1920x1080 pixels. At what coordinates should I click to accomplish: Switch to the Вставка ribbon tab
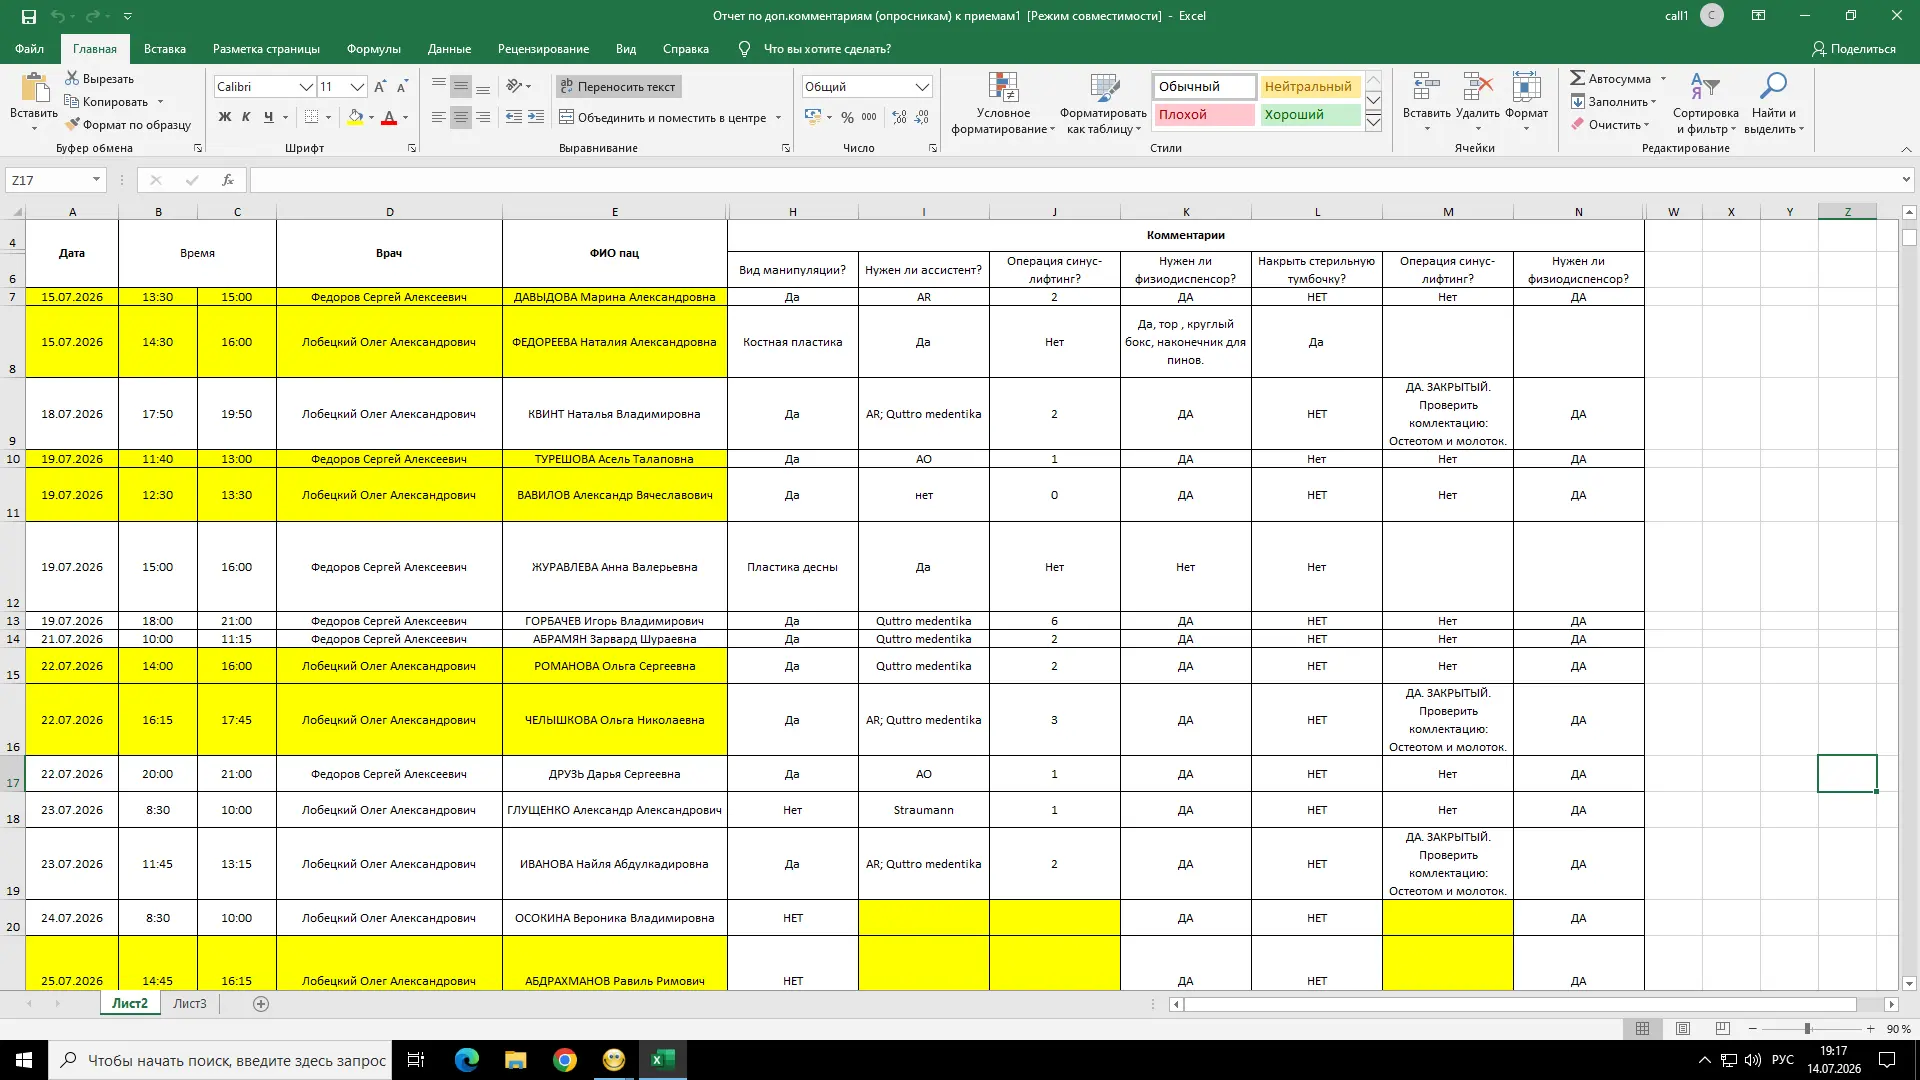[x=165, y=48]
